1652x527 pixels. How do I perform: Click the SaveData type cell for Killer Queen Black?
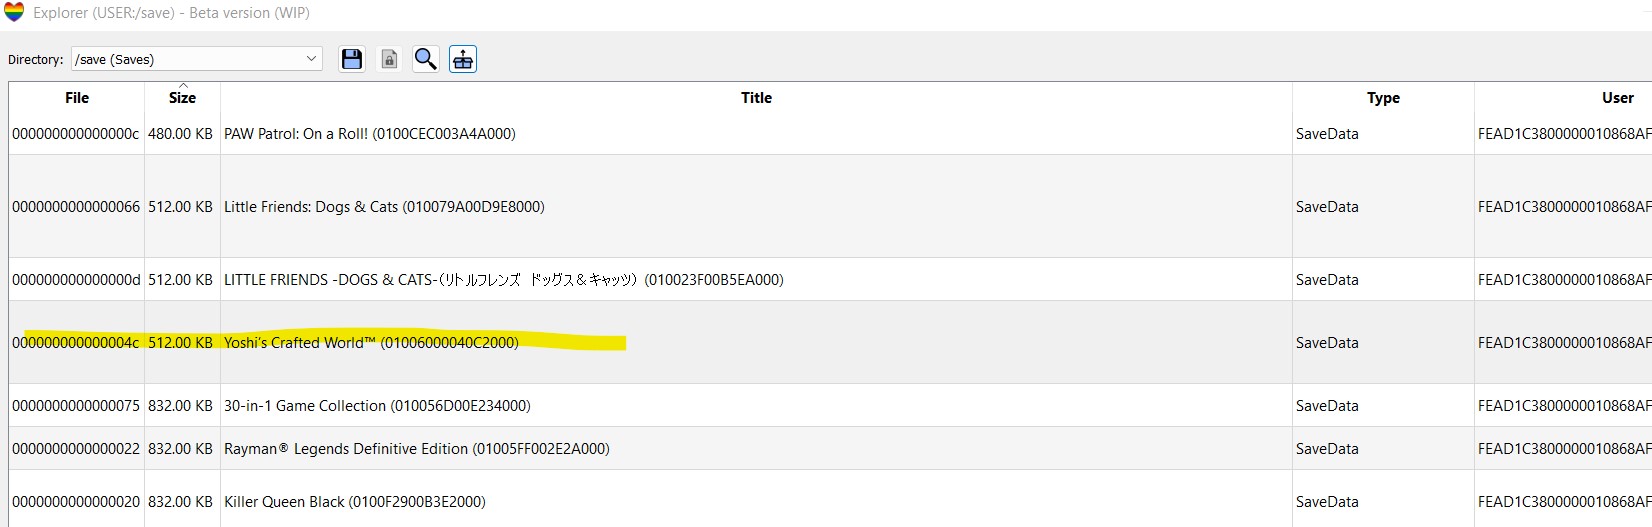click(x=1327, y=501)
